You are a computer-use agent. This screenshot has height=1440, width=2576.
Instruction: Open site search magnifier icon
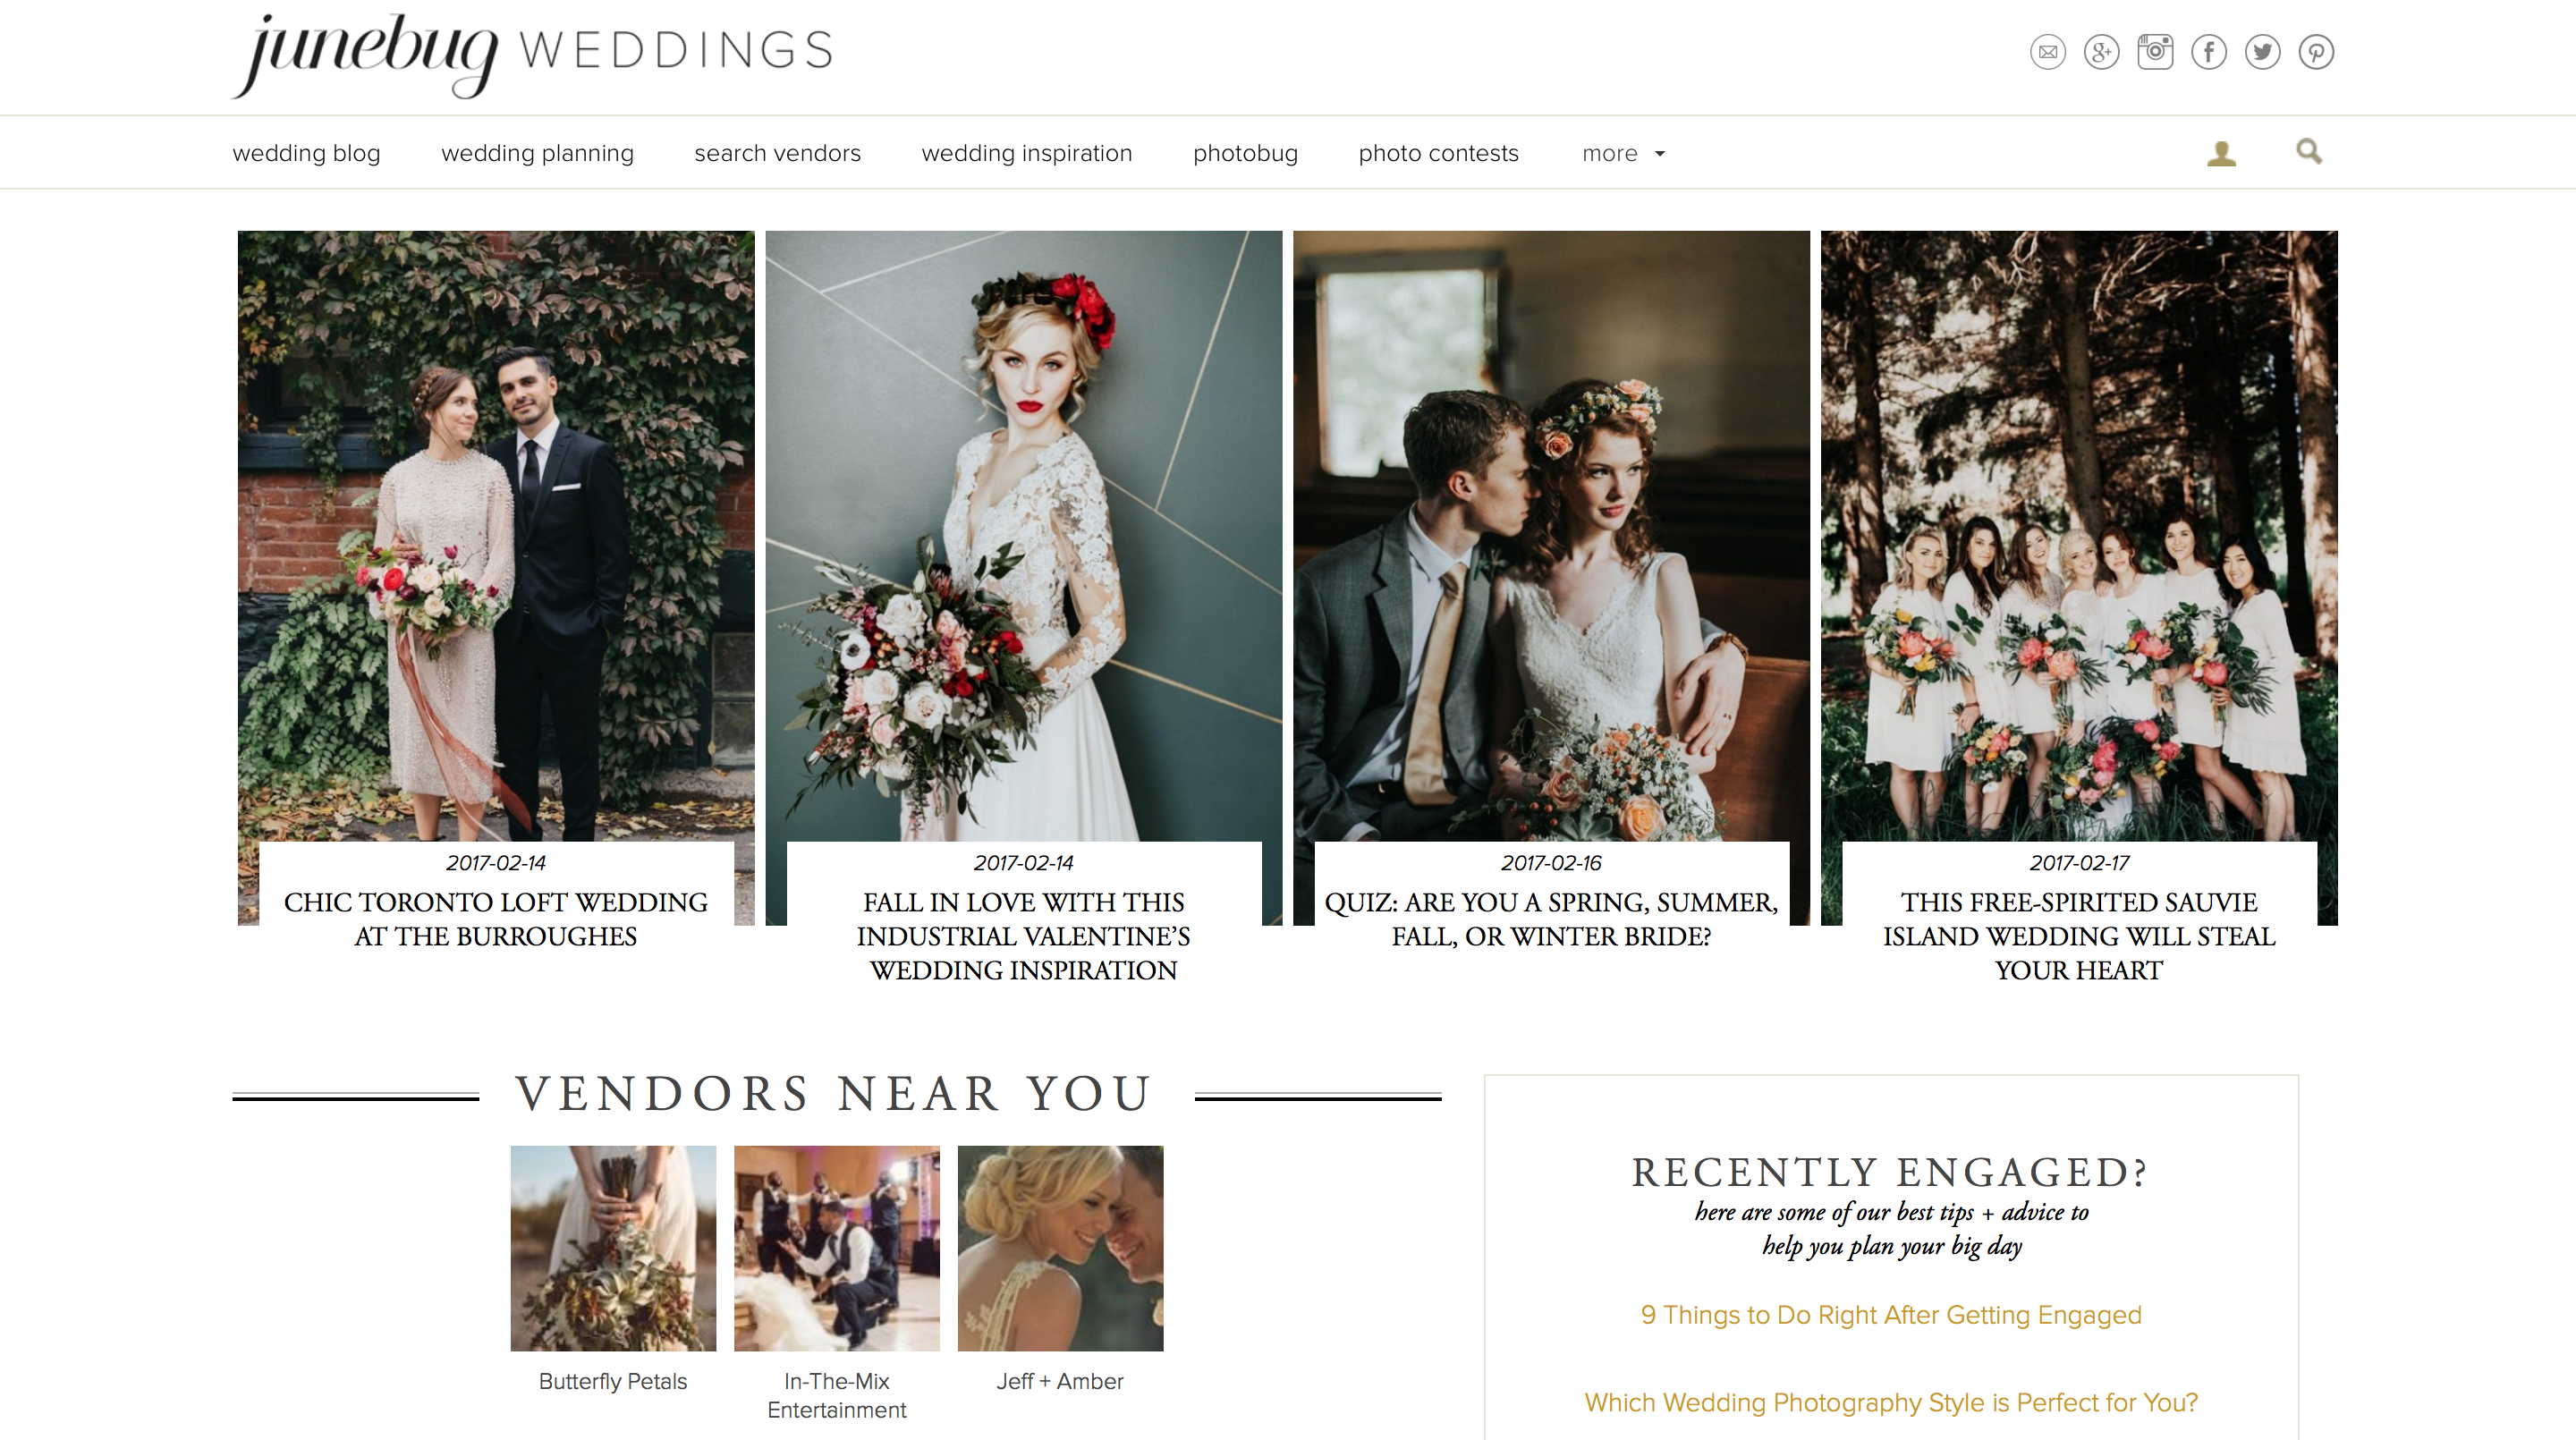[2309, 152]
